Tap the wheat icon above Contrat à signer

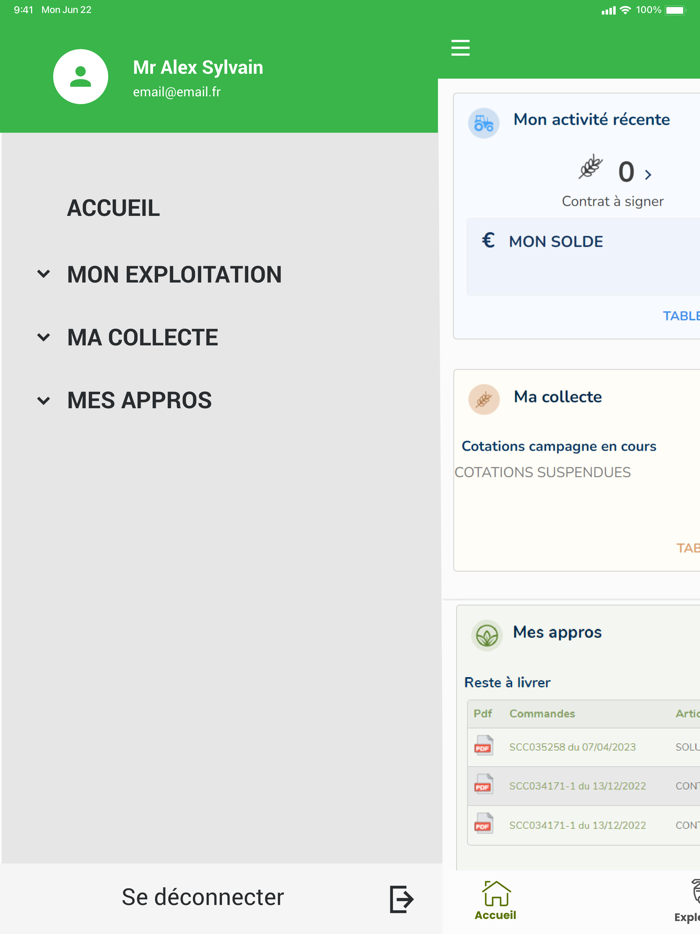(x=590, y=167)
